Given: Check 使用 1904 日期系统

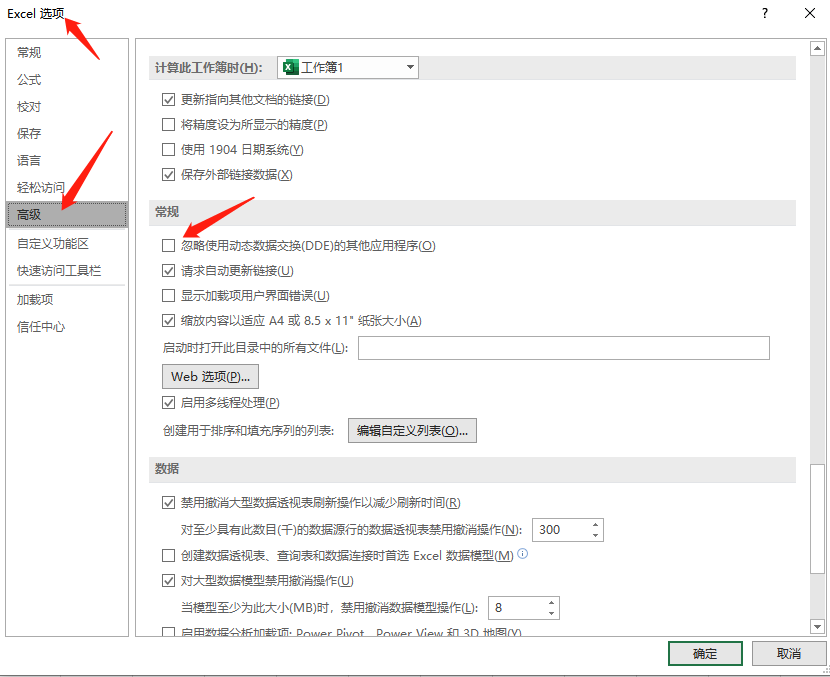Looking at the screenshot, I should tap(168, 150).
